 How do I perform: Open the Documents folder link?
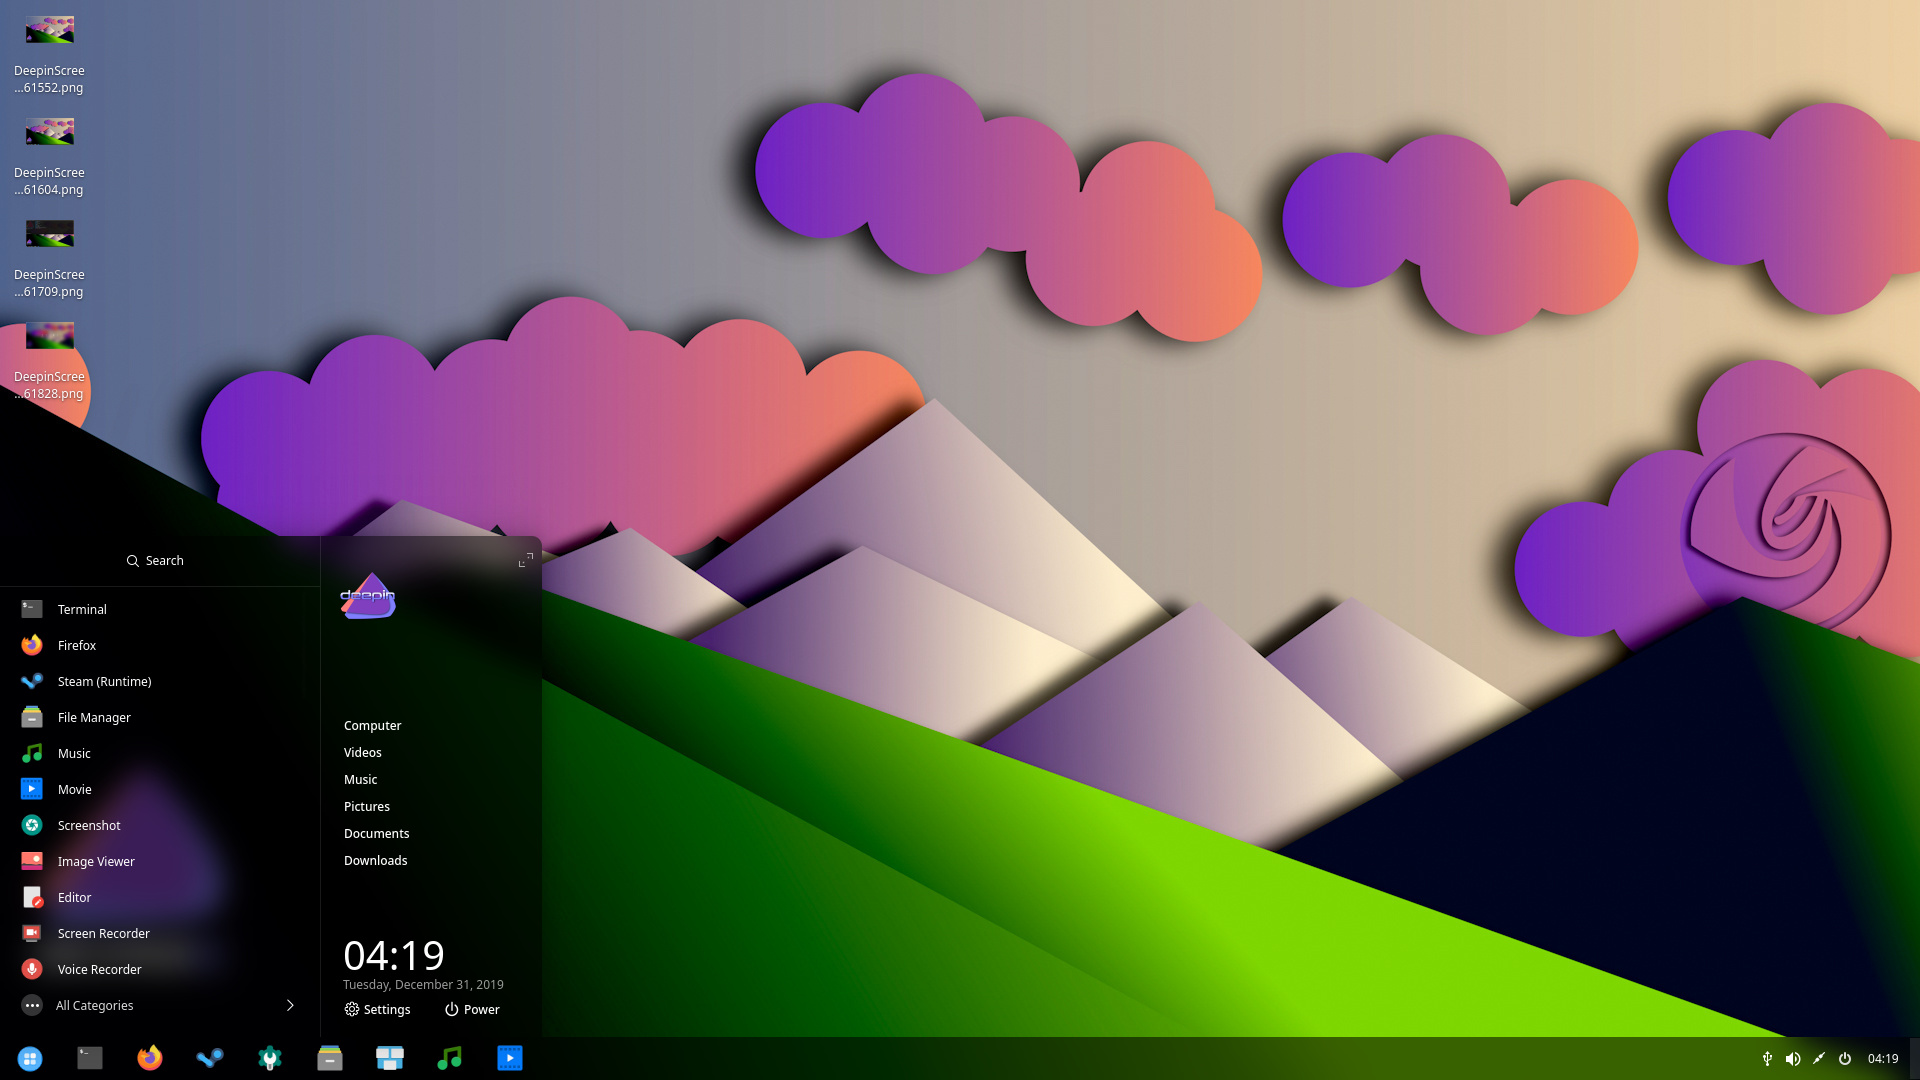(x=376, y=833)
